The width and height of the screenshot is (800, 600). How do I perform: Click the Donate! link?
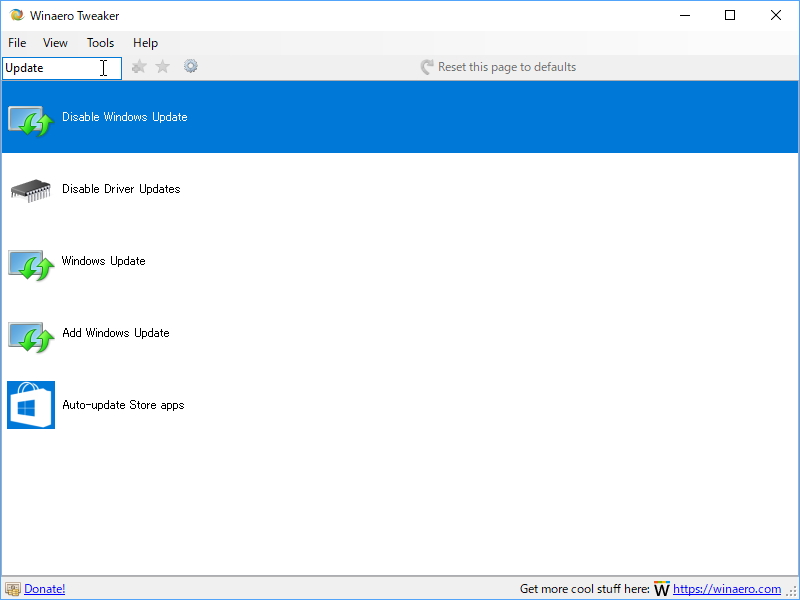(x=45, y=589)
